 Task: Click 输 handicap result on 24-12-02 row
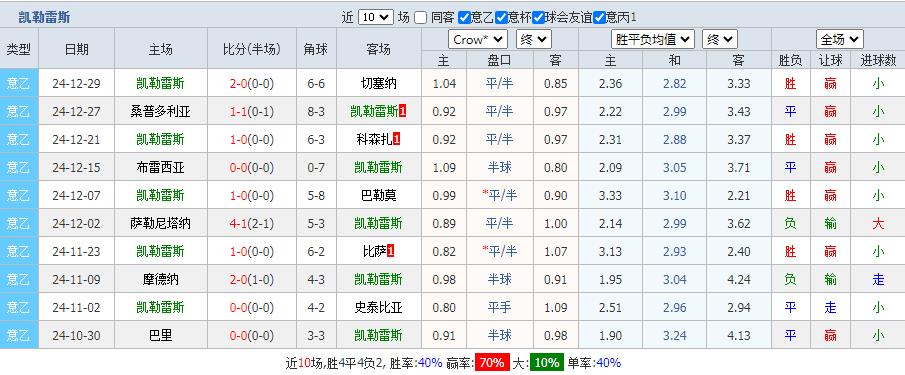pos(831,223)
